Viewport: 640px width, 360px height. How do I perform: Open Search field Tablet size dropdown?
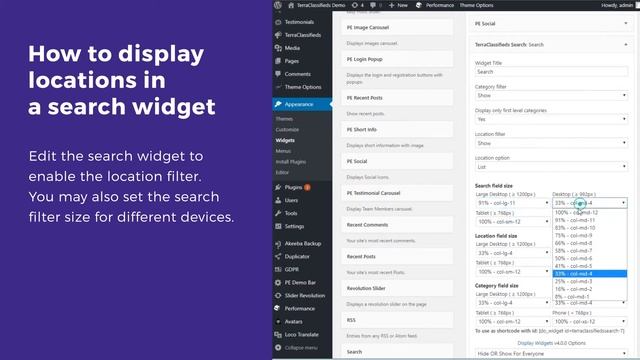click(513, 222)
